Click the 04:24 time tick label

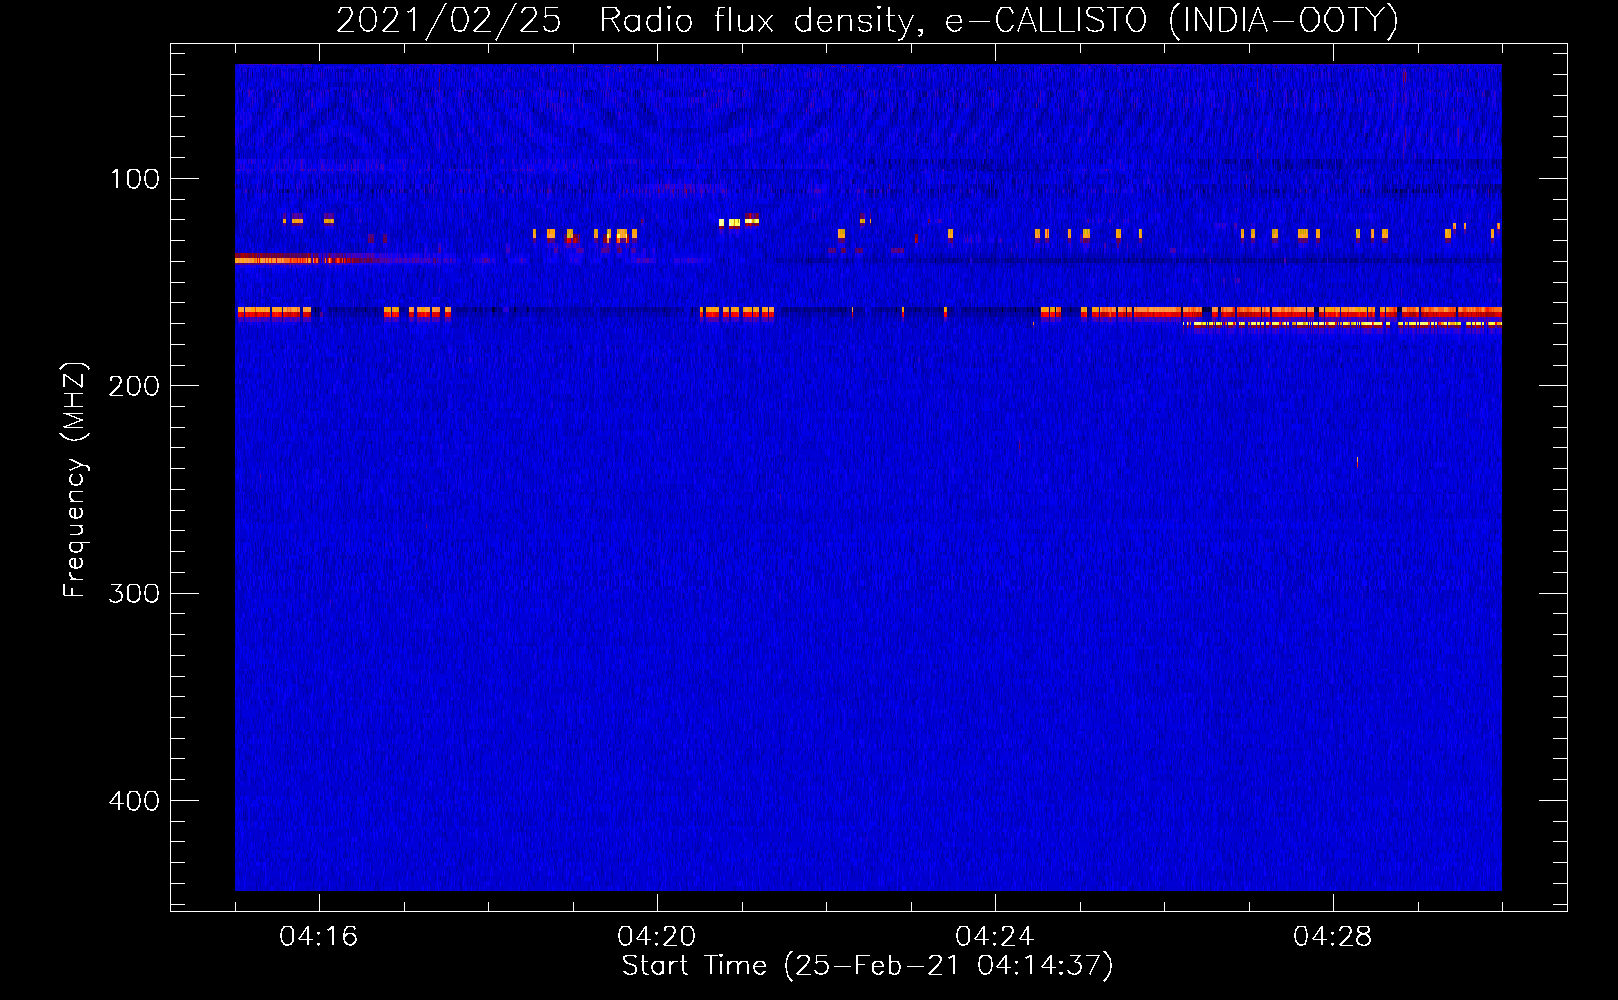coord(995,937)
